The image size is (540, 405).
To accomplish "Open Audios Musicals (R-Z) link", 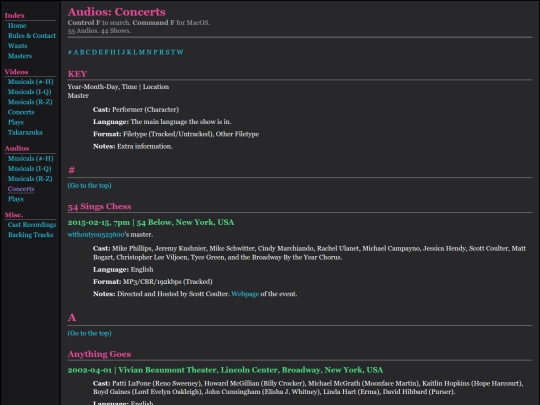I will click(x=30, y=178).
